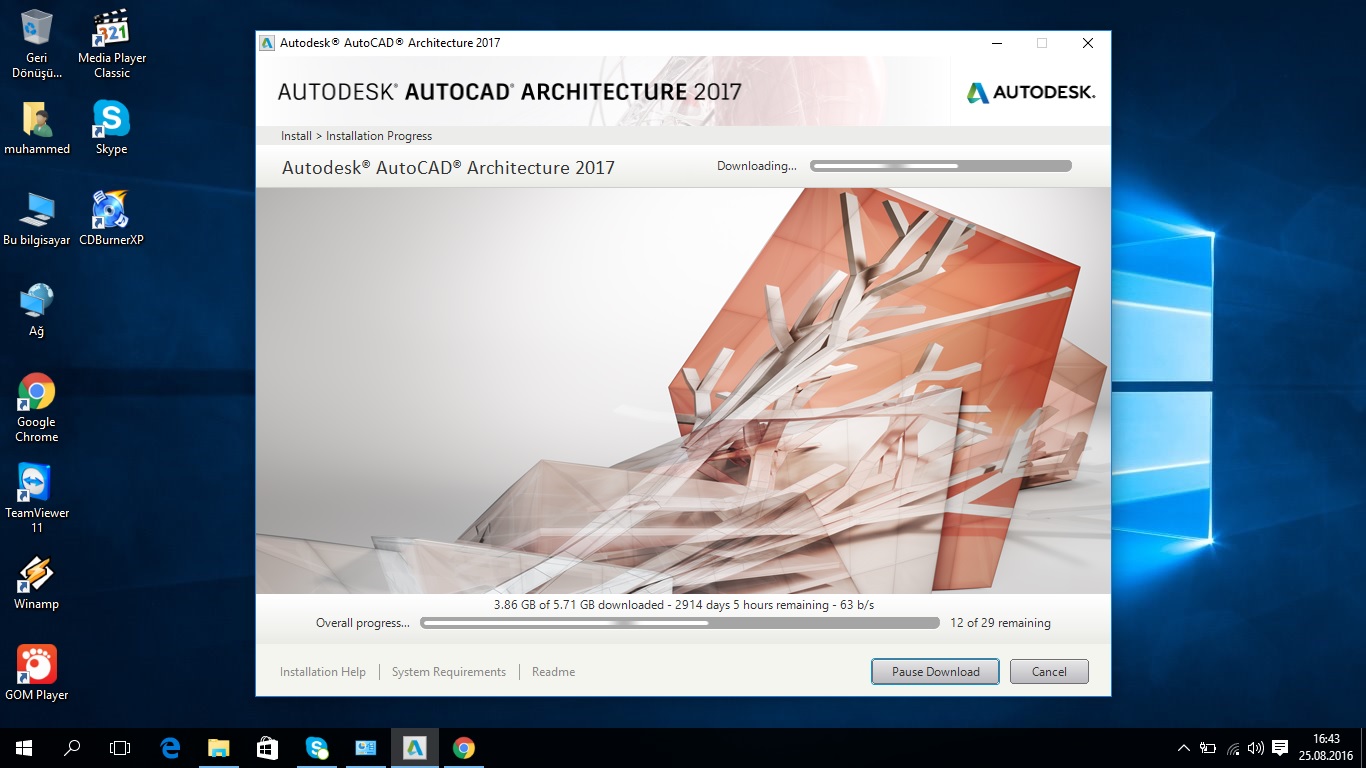Click the '12 of 29 remaining' text
This screenshot has width=1366, height=768.
[x=1000, y=623]
